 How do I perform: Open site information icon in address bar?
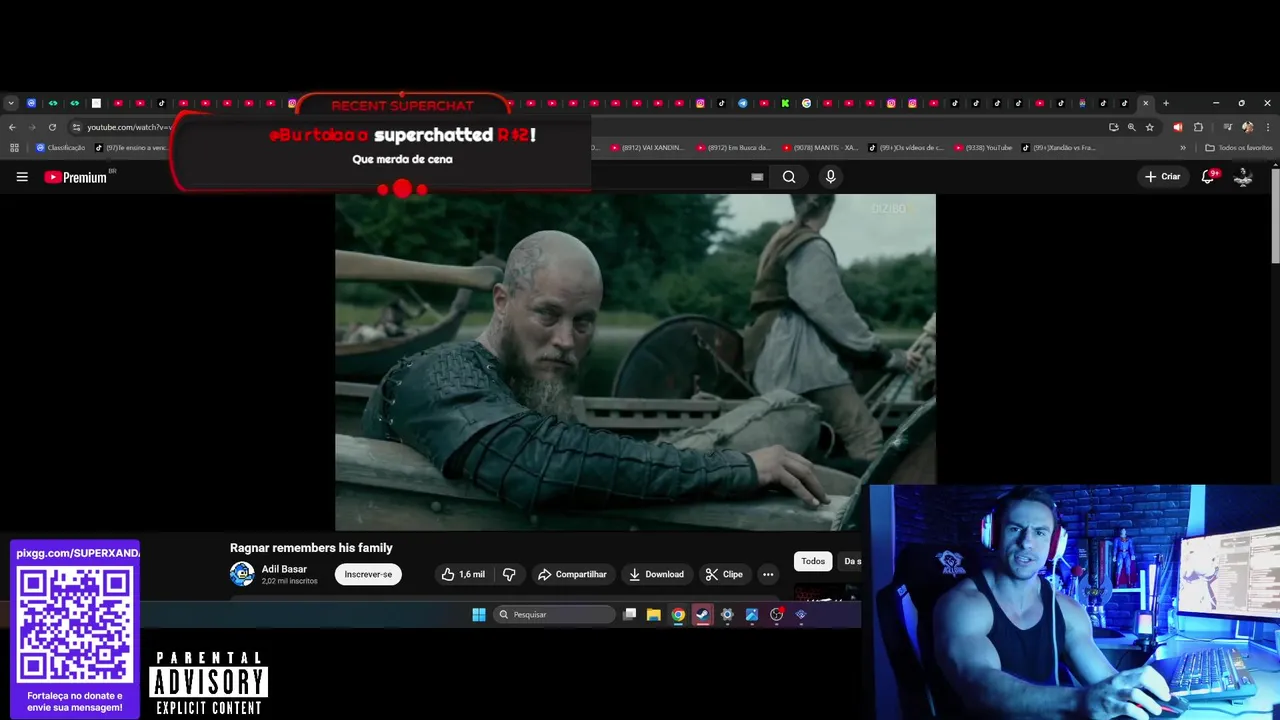point(76,127)
